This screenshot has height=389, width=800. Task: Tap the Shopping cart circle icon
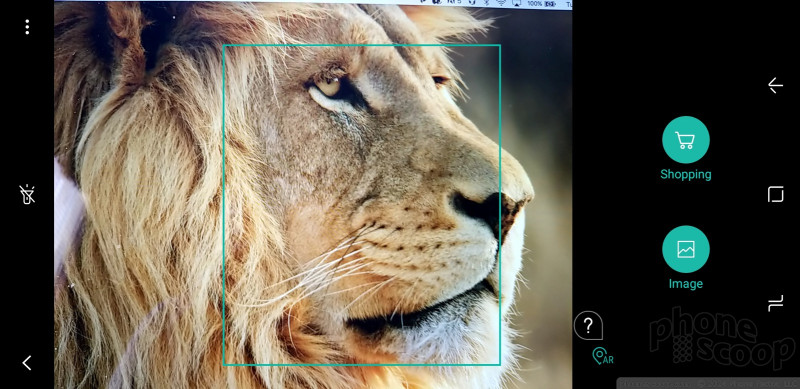pos(685,140)
